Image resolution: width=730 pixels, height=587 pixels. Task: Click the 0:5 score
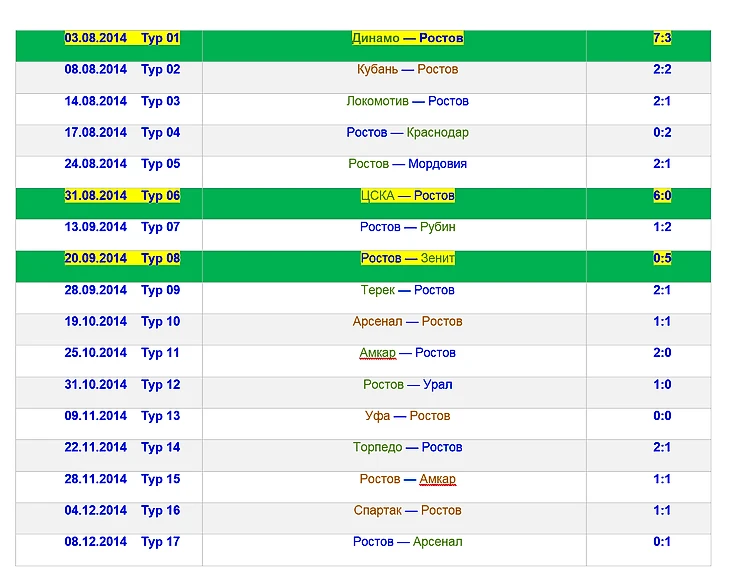click(662, 258)
